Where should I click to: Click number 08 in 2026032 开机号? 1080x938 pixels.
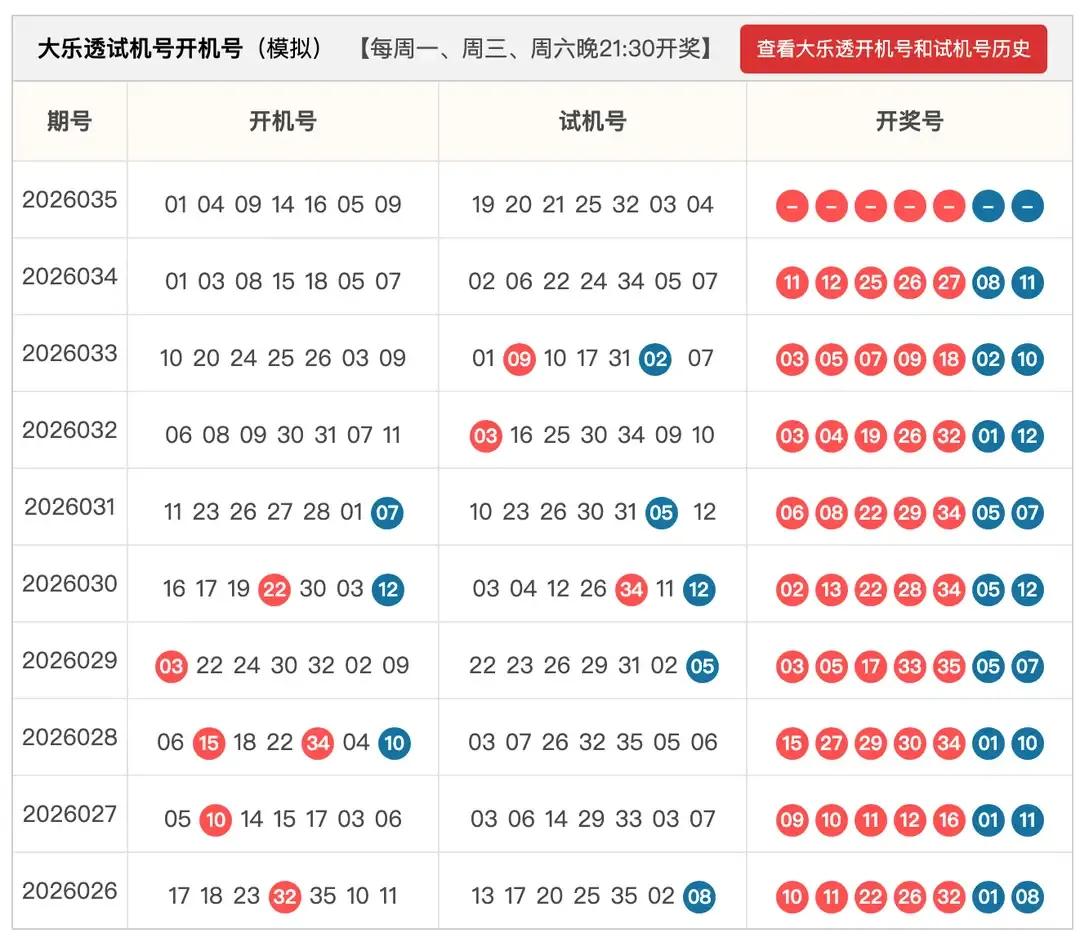point(216,435)
